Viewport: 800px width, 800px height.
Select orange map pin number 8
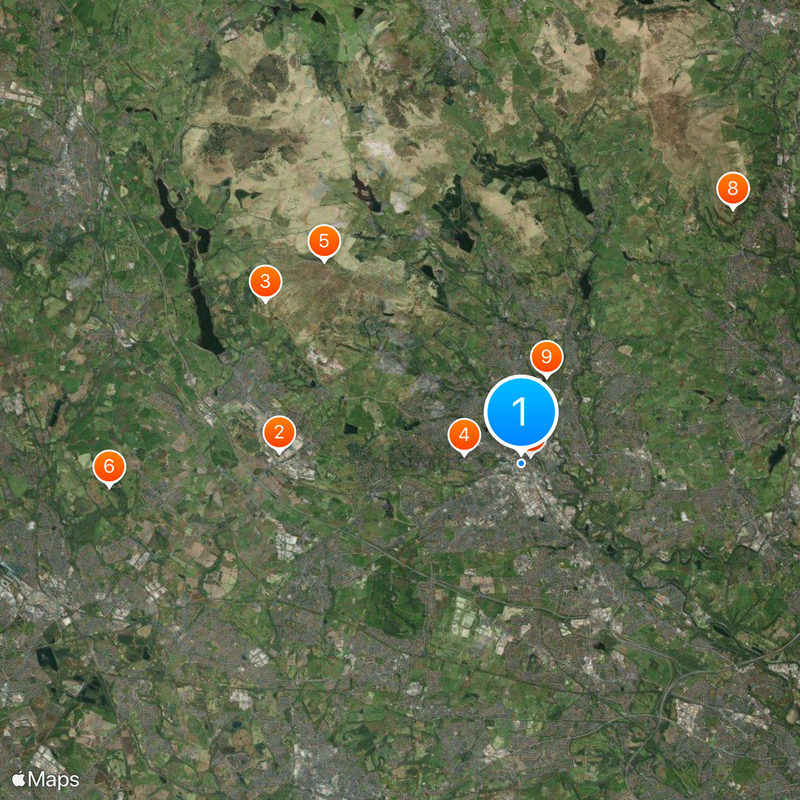point(733,189)
